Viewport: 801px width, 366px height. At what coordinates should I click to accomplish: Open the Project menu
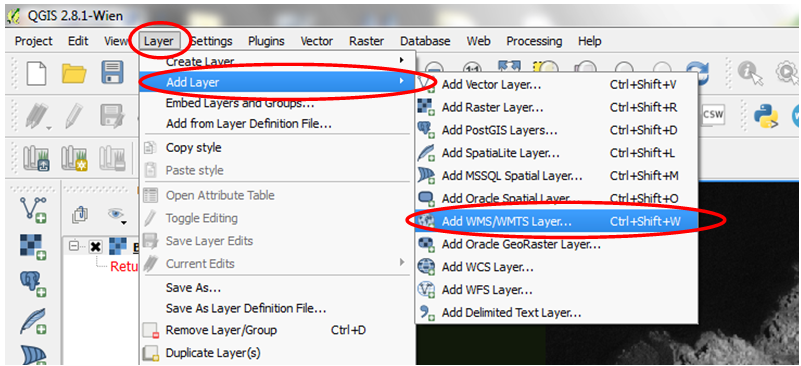pyautogui.click(x=34, y=41)
